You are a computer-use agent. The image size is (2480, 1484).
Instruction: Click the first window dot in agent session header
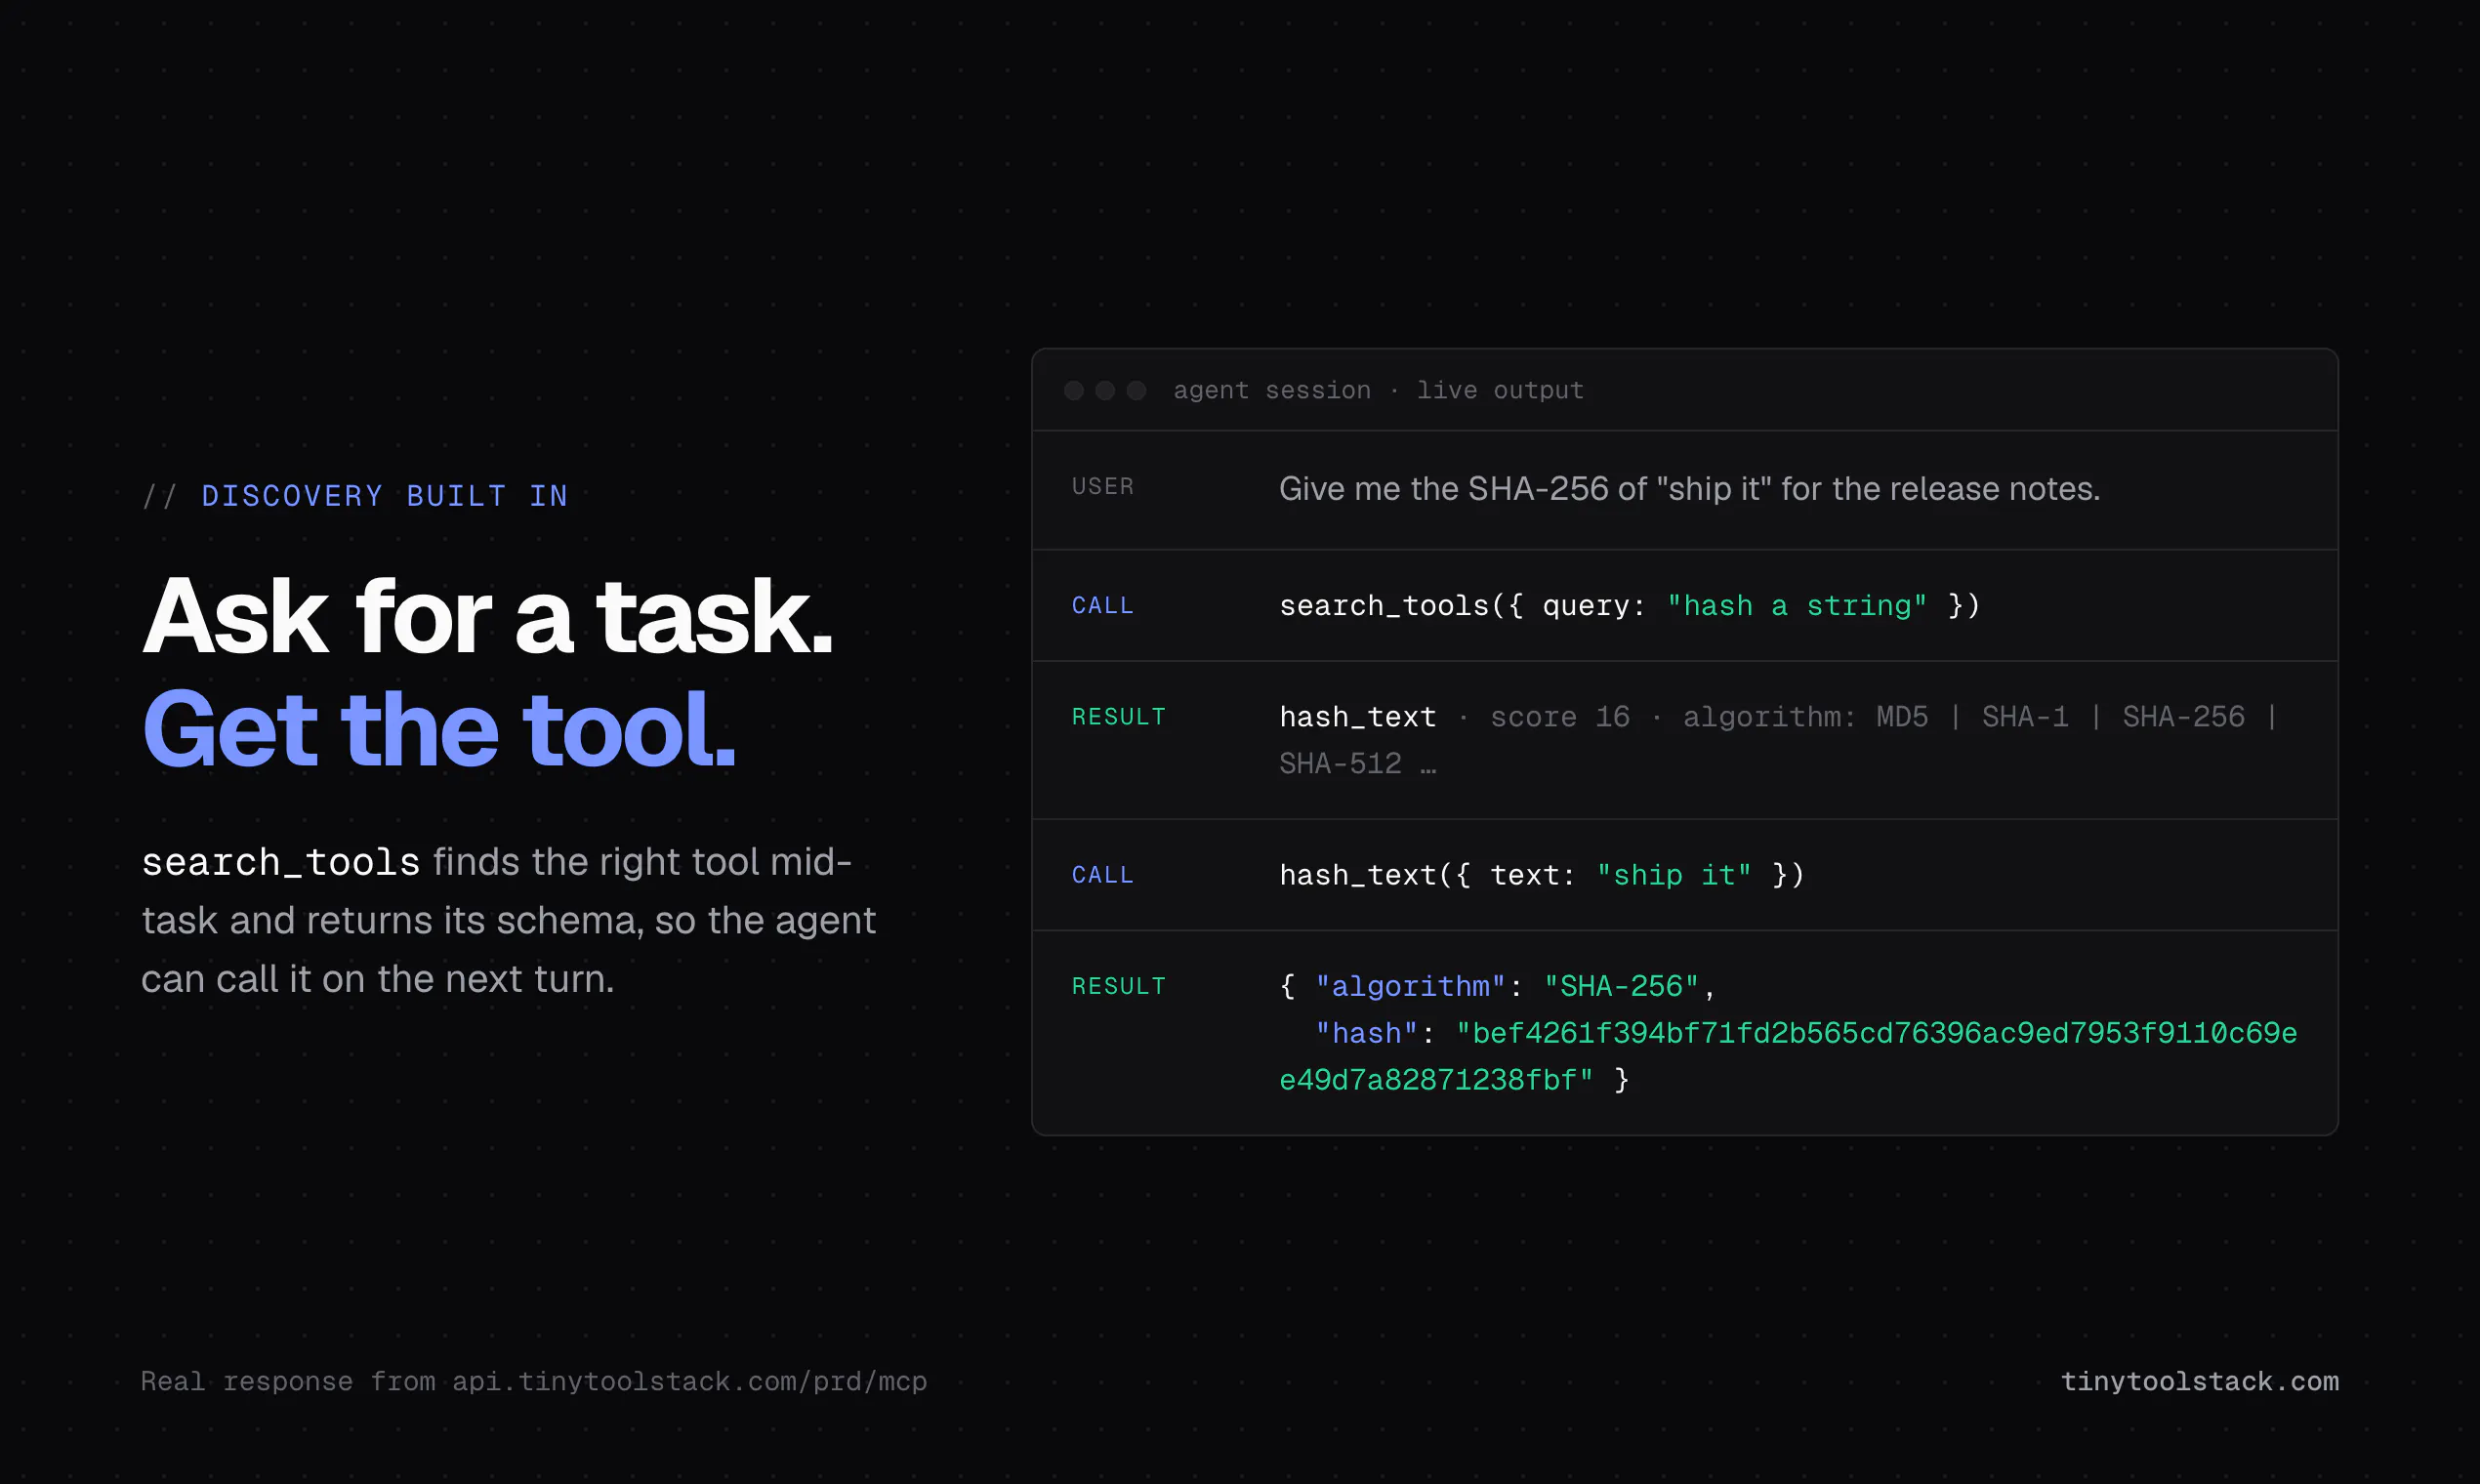(x=1073, y=390)
